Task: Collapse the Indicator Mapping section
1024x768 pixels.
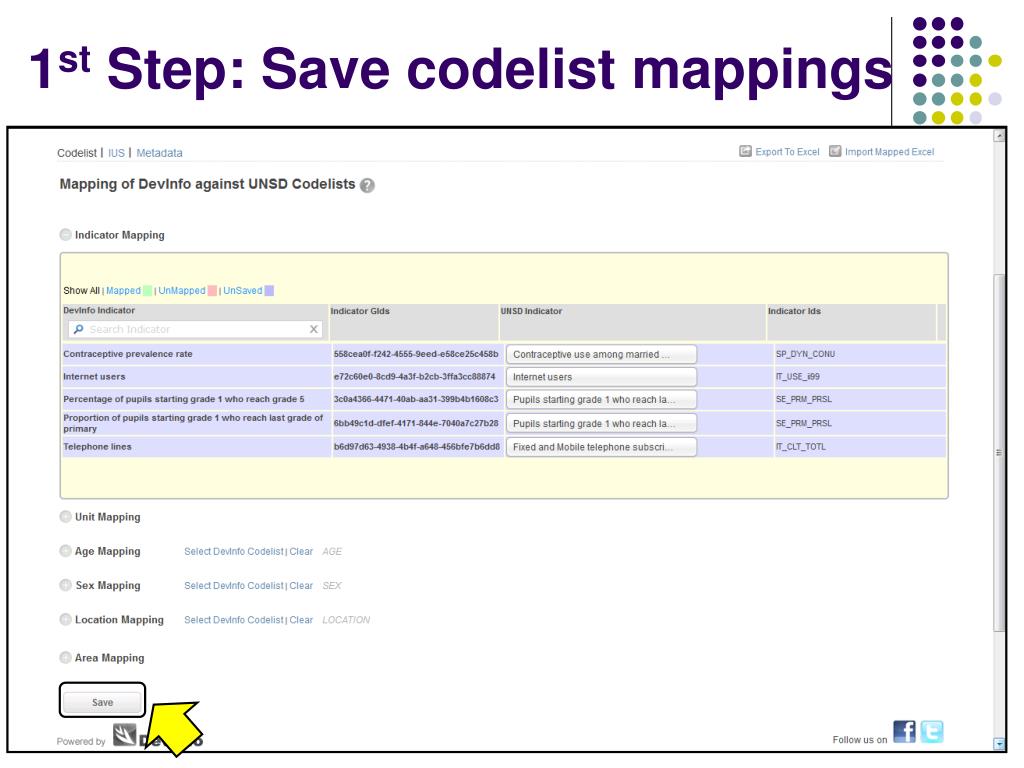Action: click(x=65, y=234)
